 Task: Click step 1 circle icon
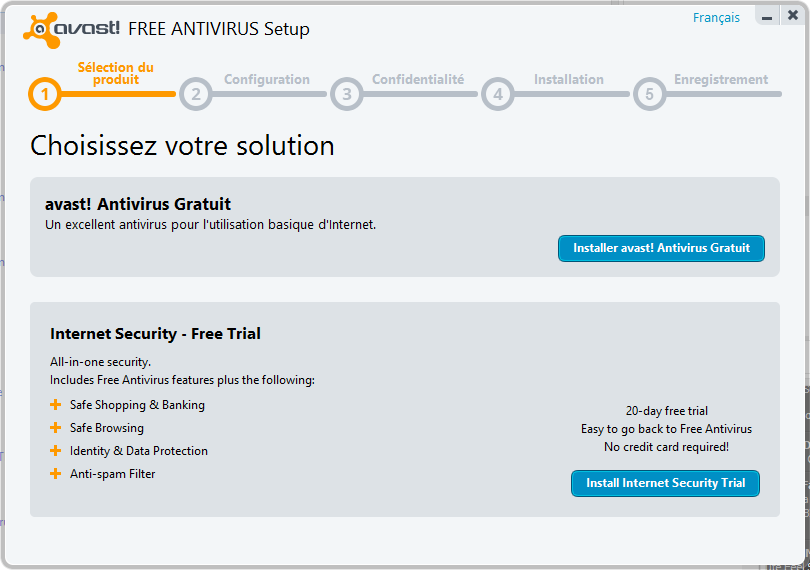[45, 95]
